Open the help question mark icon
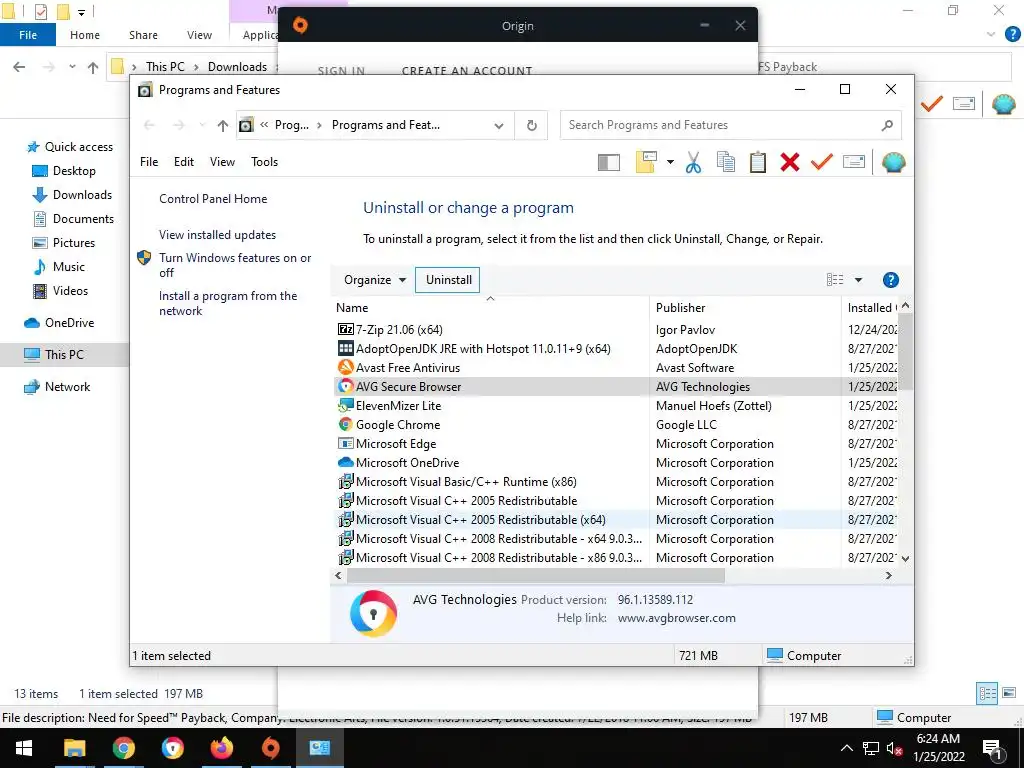The width and height of the screenshot is (1024, 768). coord(891,280)
